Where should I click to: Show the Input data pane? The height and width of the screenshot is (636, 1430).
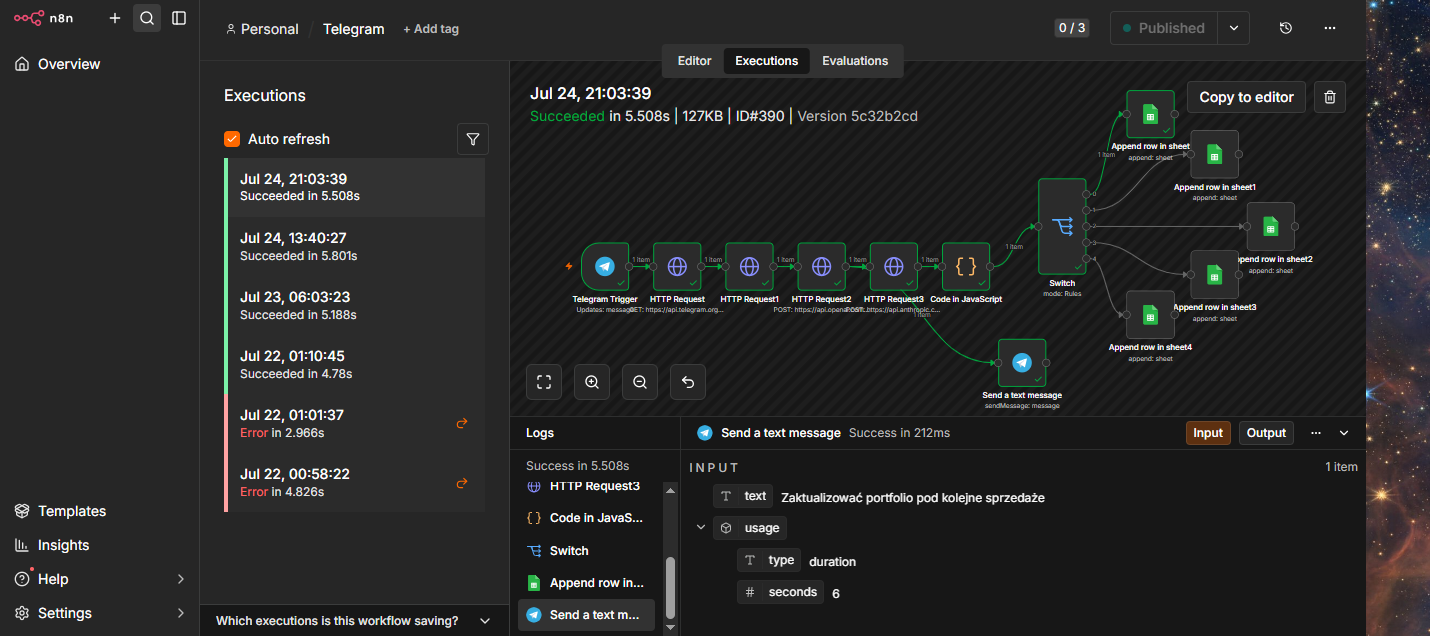coord(1208,433)
